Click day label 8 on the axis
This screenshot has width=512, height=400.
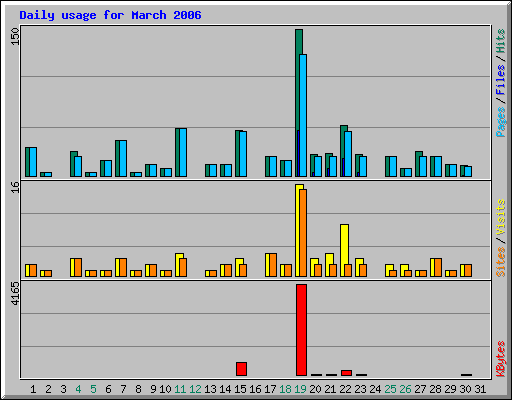pos(138,389)
